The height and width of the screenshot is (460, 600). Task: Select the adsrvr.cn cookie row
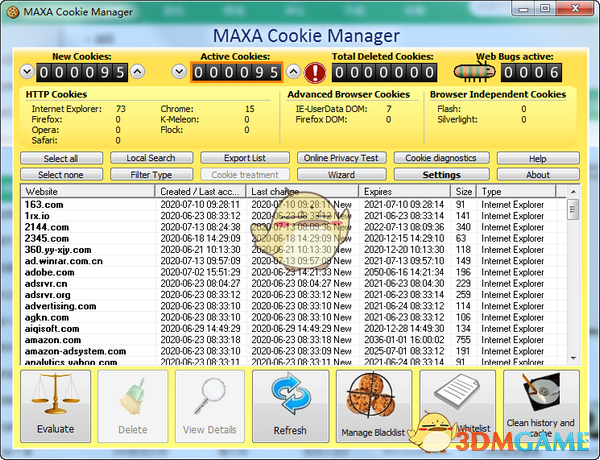tap(294, 284)
